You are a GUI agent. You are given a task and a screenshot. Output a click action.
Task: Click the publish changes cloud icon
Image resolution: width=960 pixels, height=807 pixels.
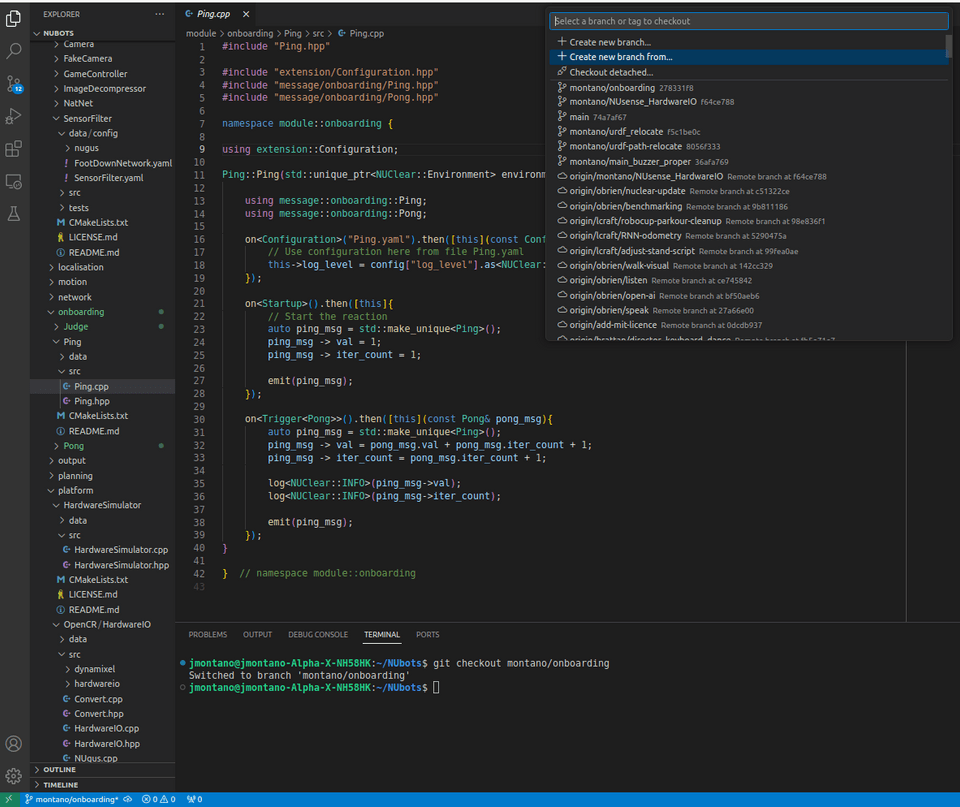pyautogui.click(x=126, y=799)
